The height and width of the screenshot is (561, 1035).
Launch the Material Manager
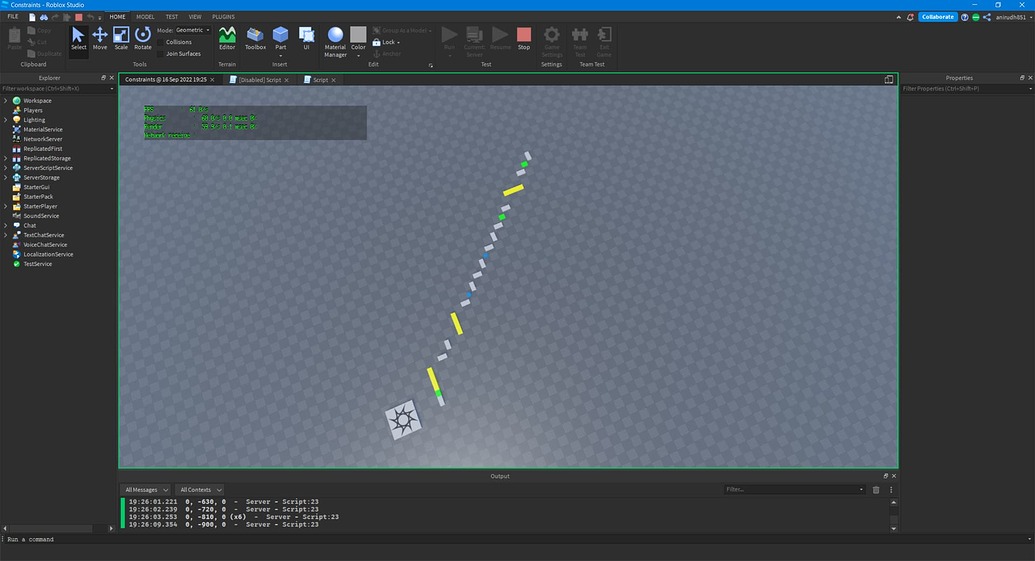coord(335,42)
